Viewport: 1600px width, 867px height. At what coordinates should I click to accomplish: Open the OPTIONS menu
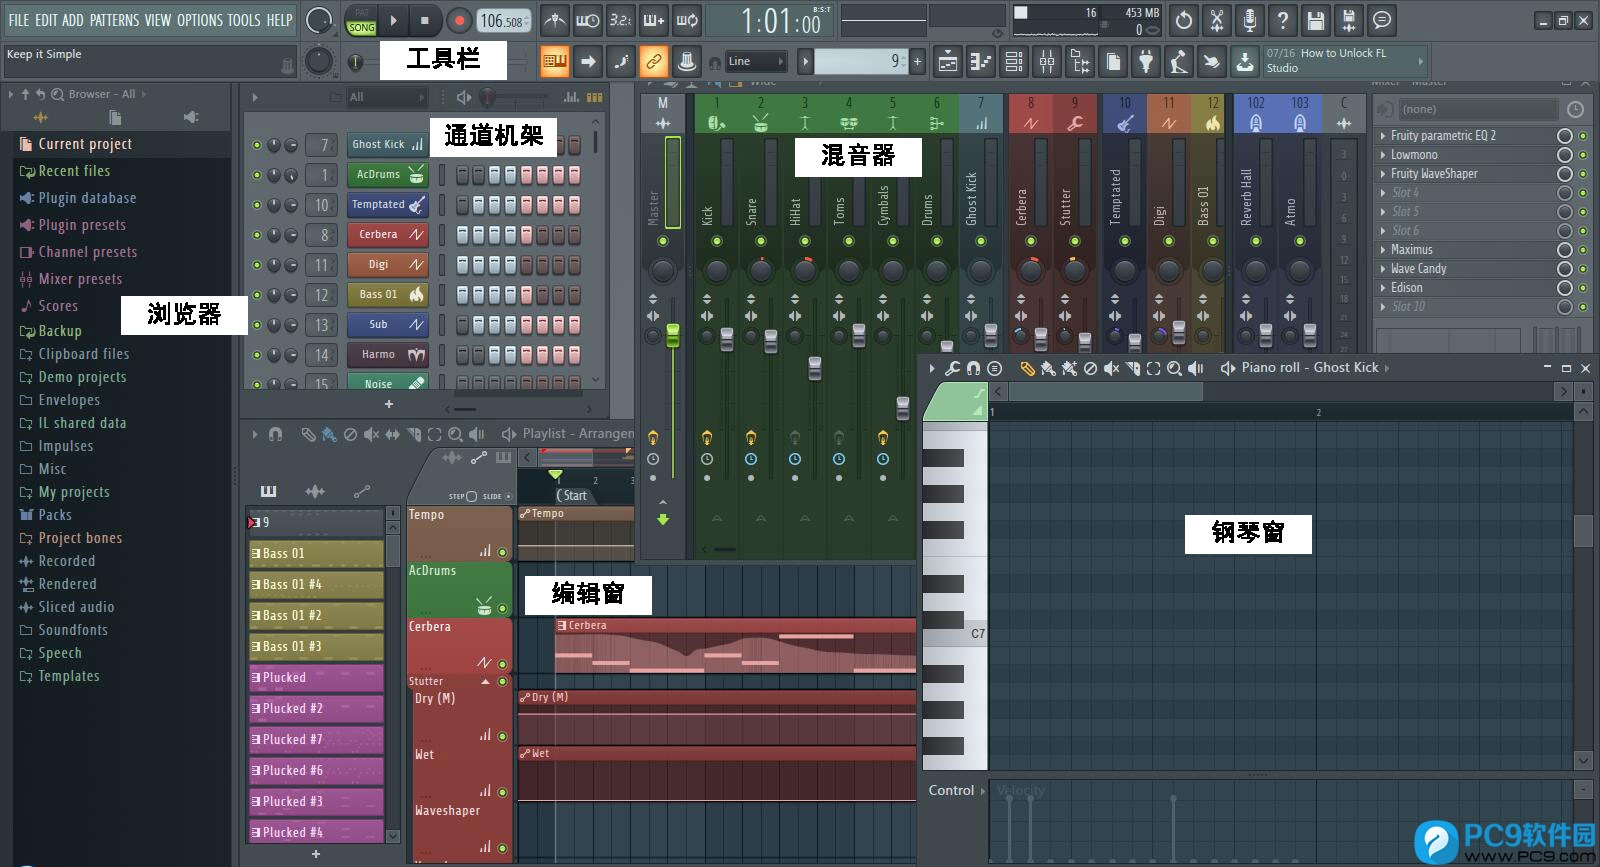click(x=200, y=20)
